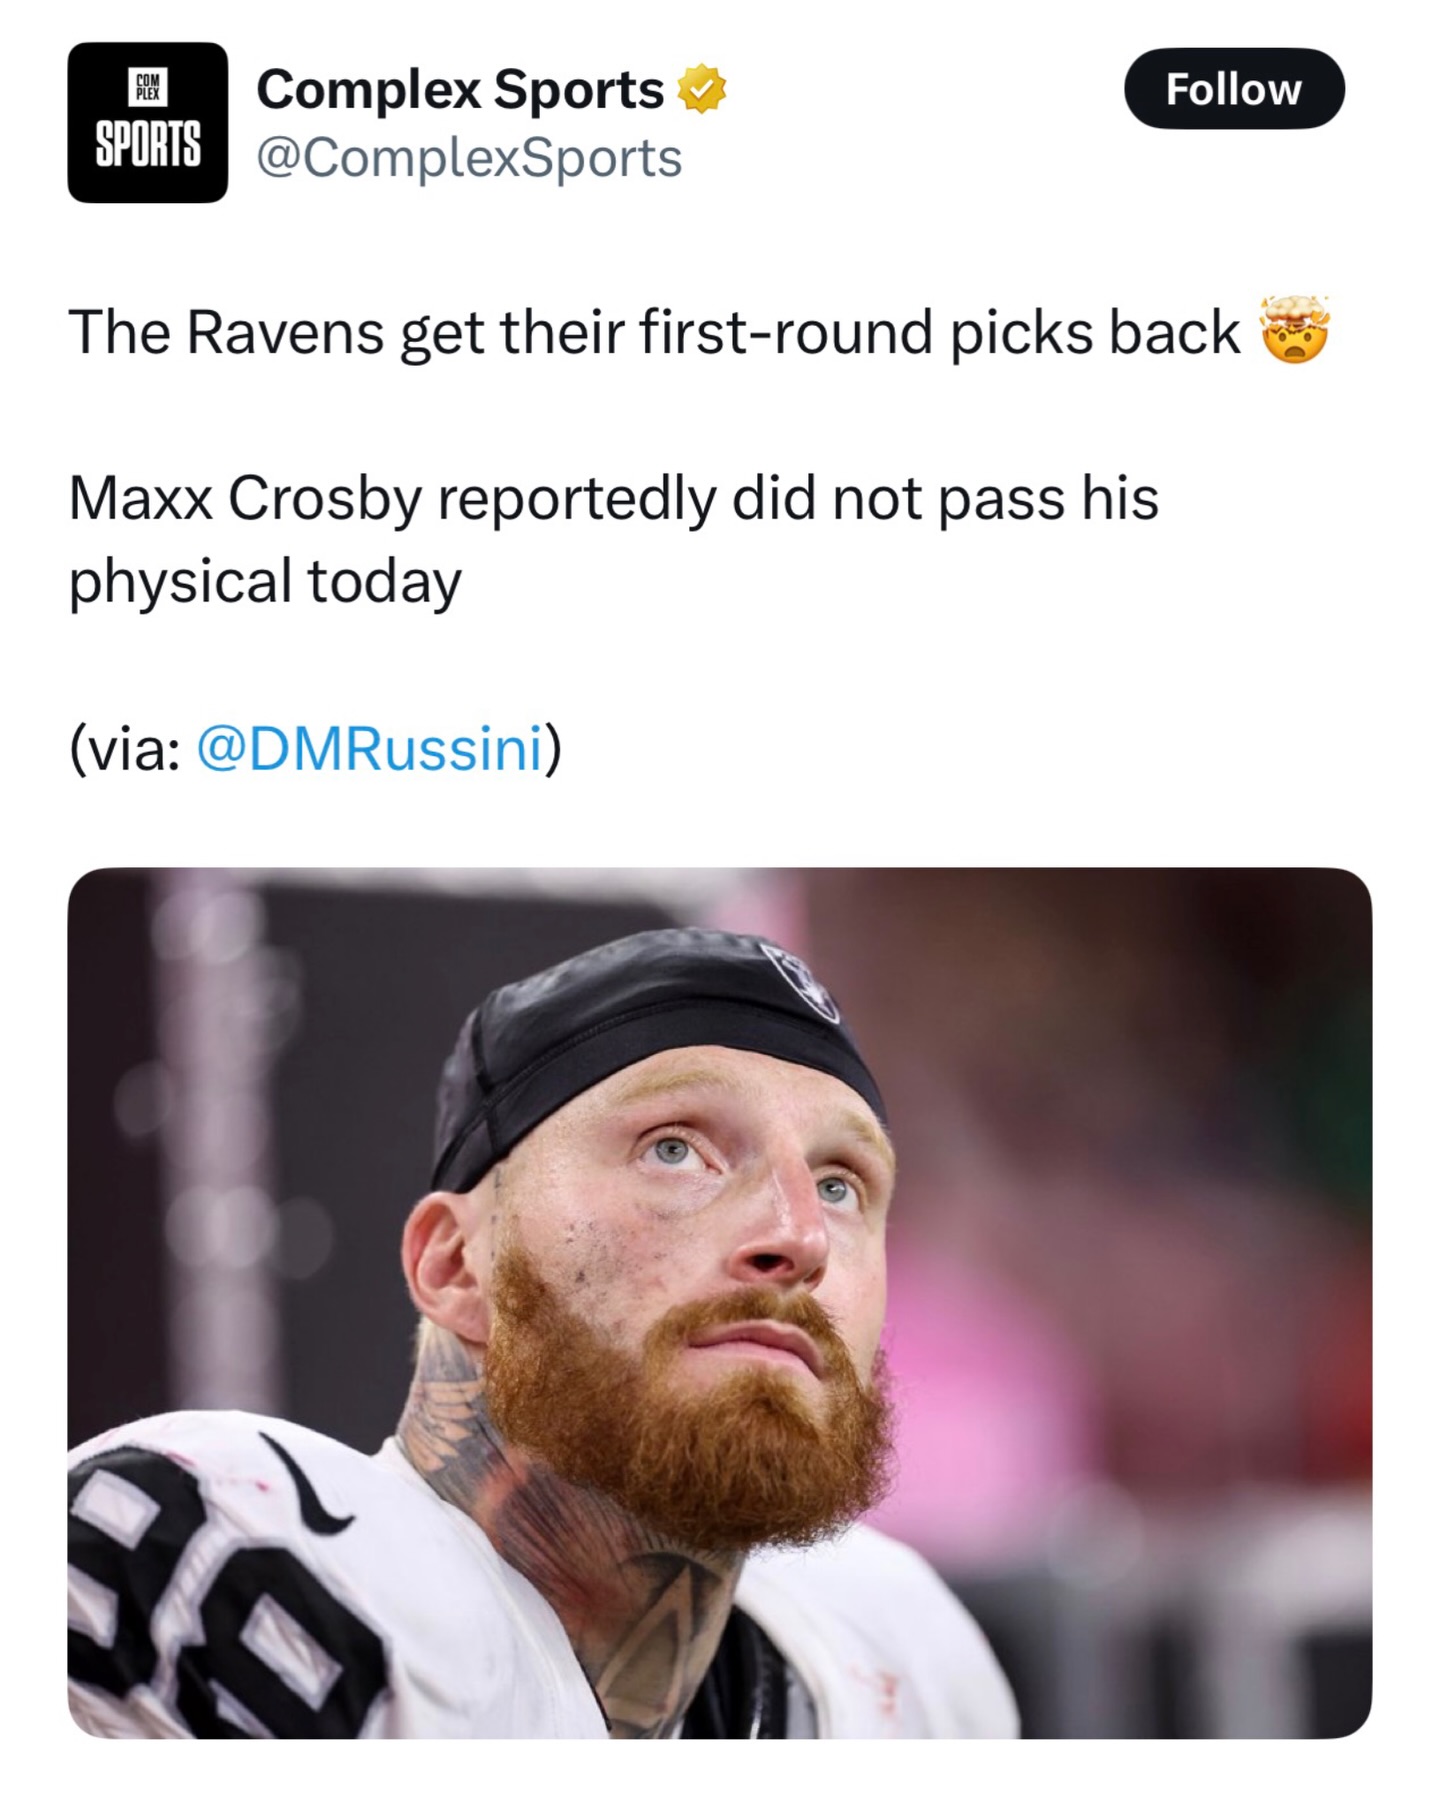Image resolution: width=1440 pixels, height=1800 pixels.
Task: Click the exploding head emoji
Action: pyautogui.click(x=1295, y=330)
